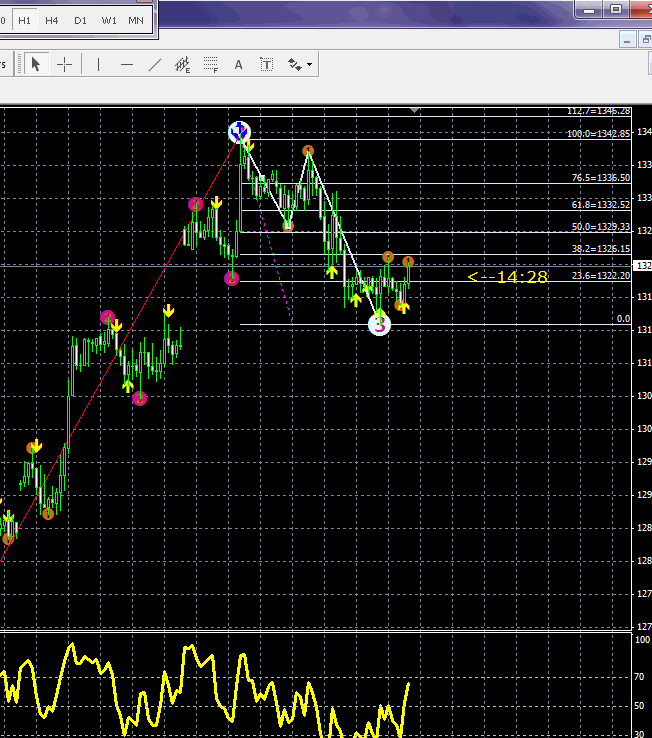Switch chart to the H4 timeframe
Viewport: 652px width, 738px height.
click(x=52, y=21)
